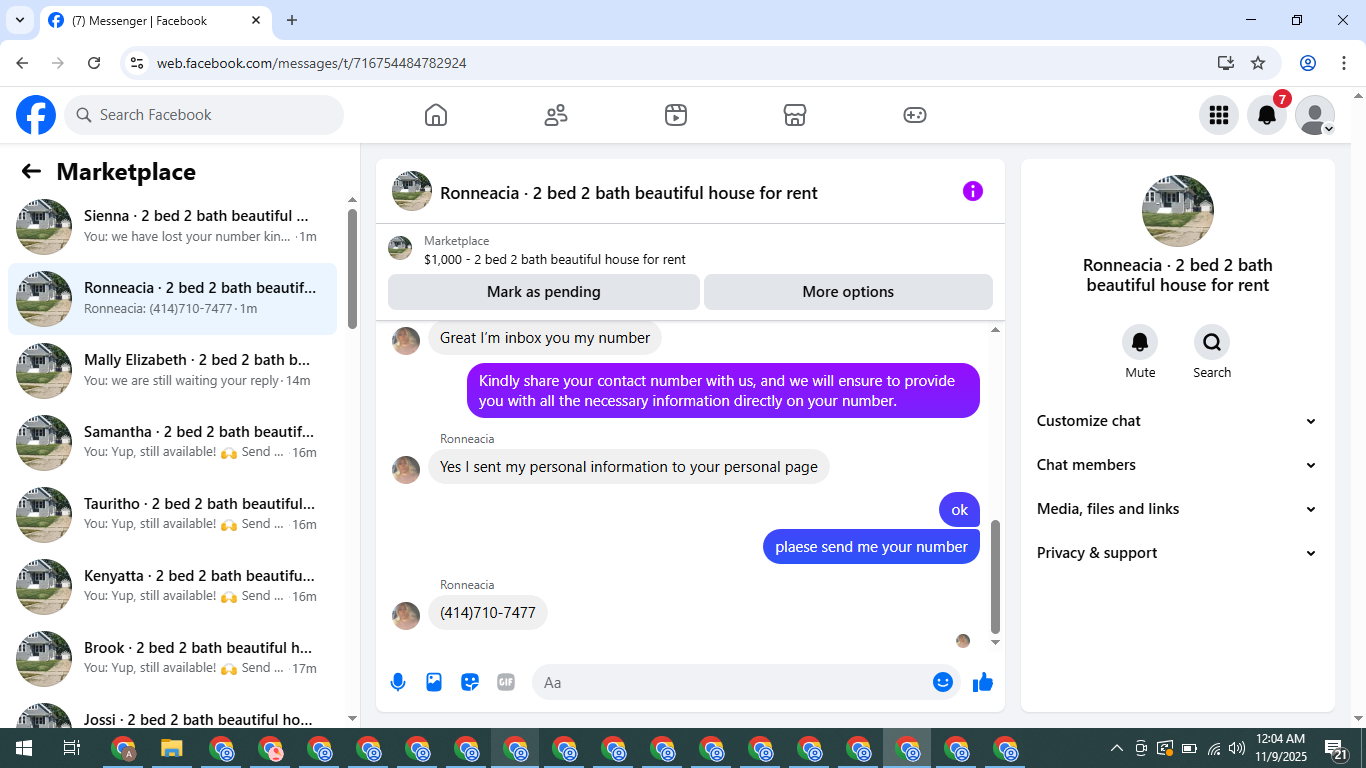Click the Facebook logo icon
The image size is (1366, 768).
(x=36, y=115)
